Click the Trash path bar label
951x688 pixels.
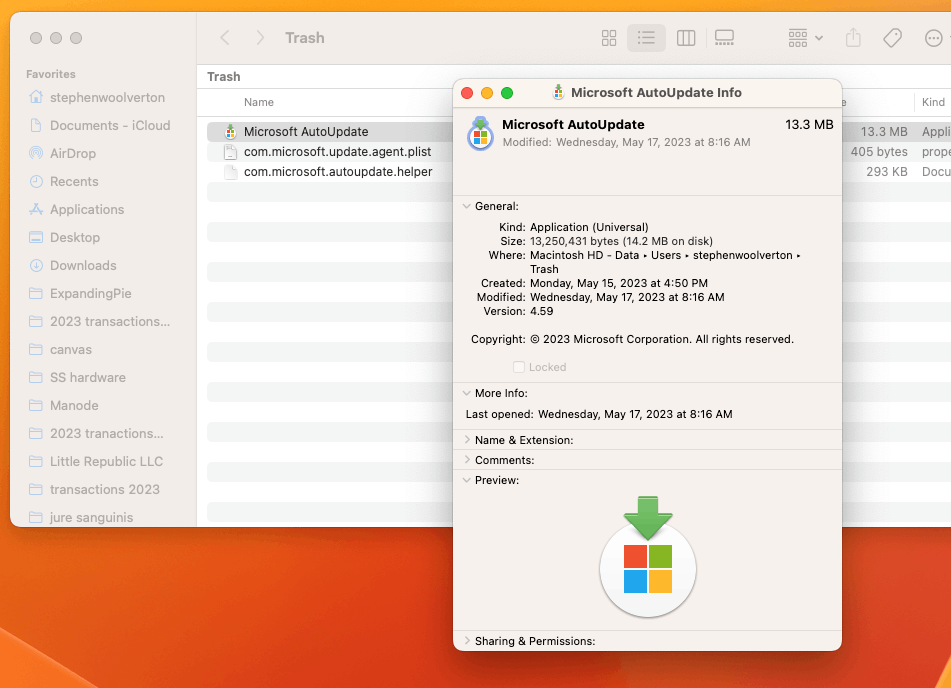point(224,77)
